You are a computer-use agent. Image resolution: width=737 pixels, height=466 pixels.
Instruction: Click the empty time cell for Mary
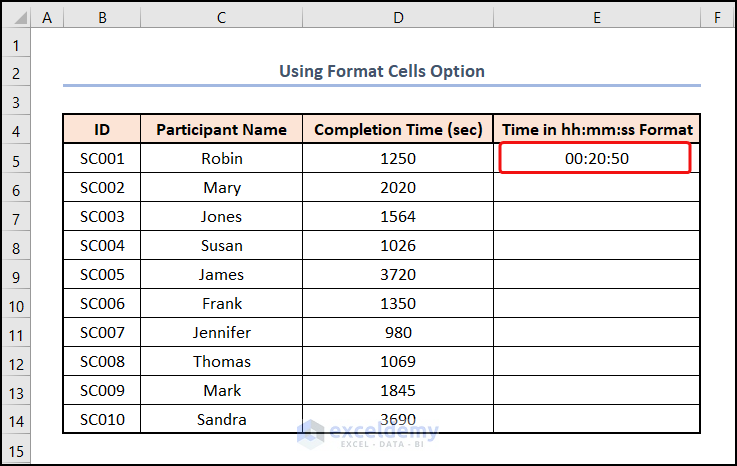point(597,187)
